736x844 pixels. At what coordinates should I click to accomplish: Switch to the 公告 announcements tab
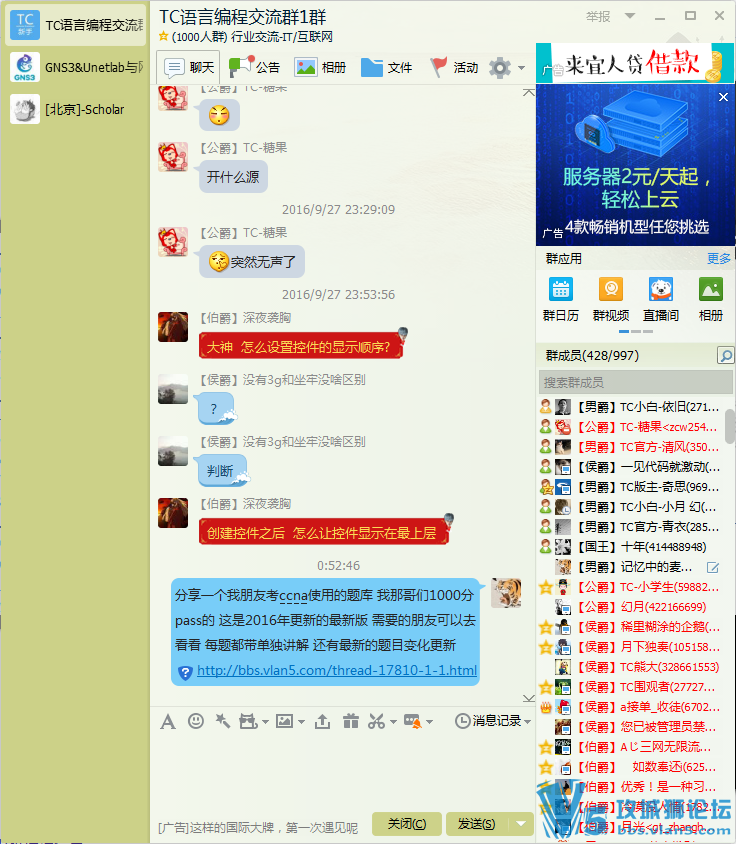255,68
